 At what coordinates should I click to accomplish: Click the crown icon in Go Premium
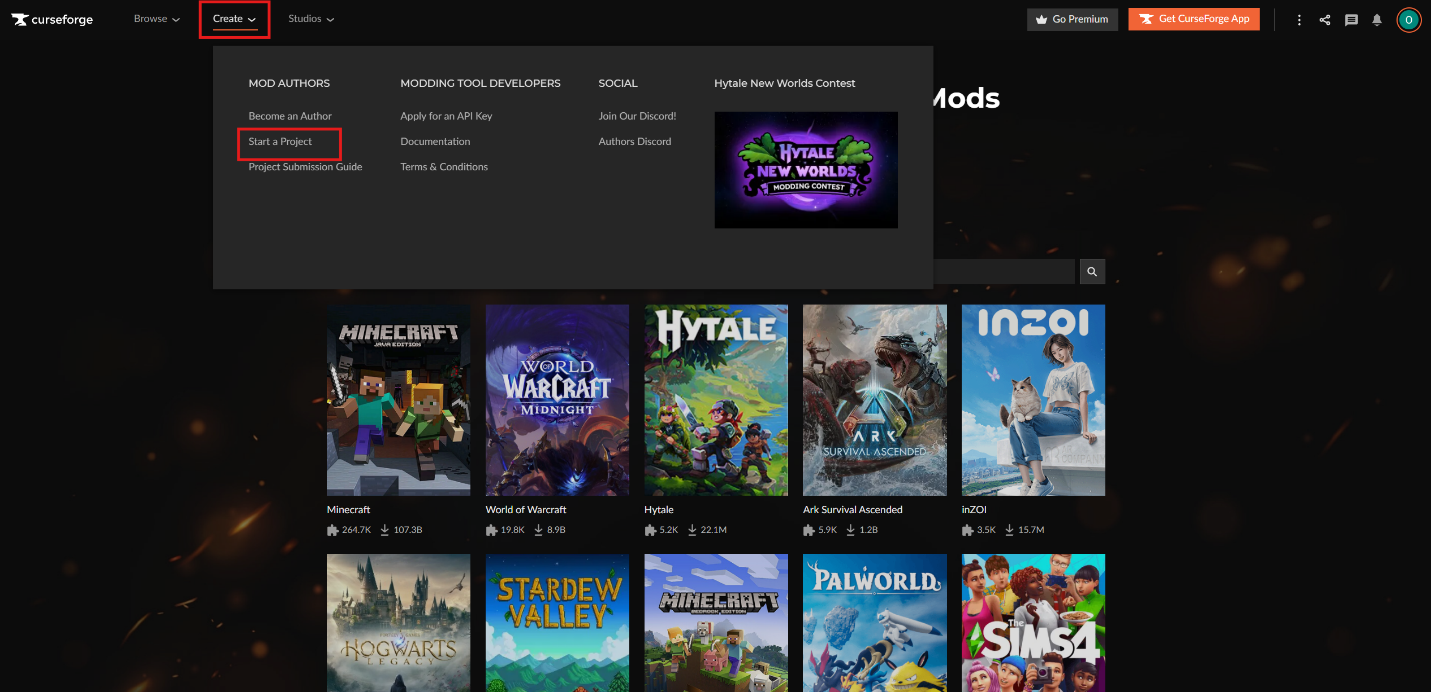[1042, 19]
